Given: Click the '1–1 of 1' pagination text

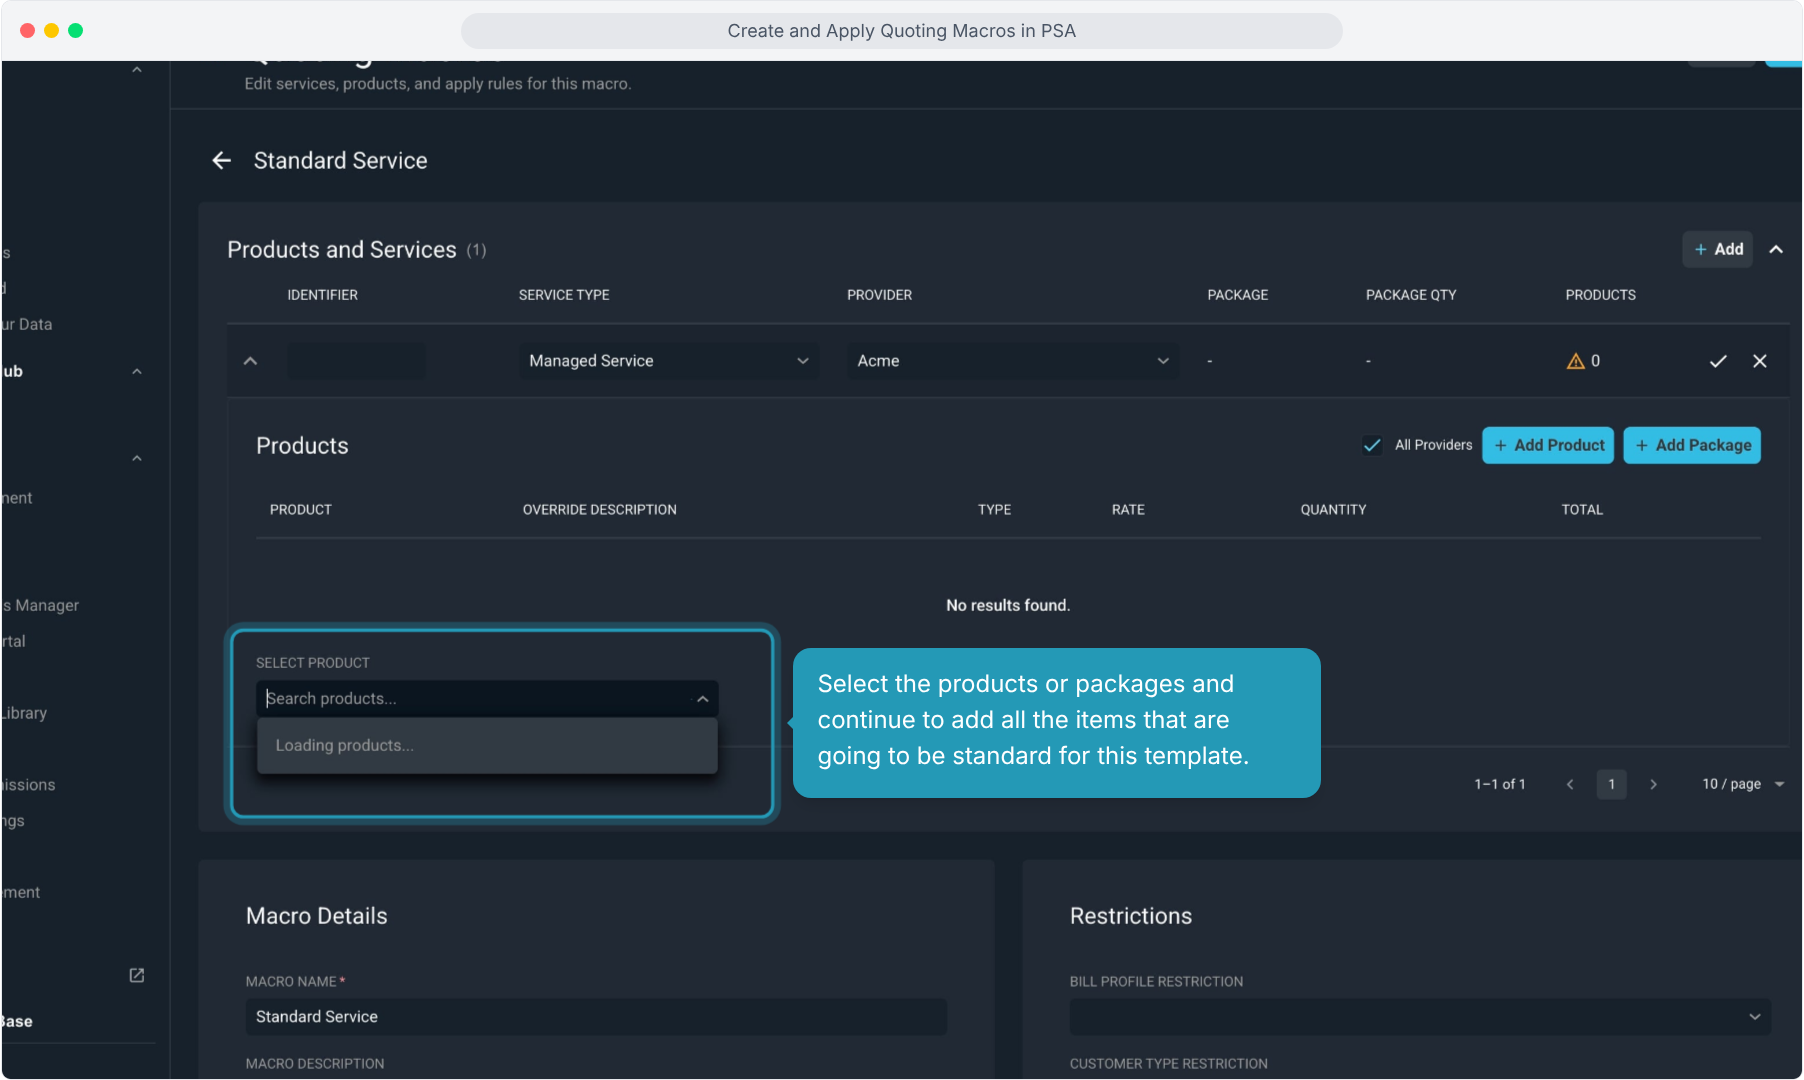Looking at the screenshot, I should 1500,784.
